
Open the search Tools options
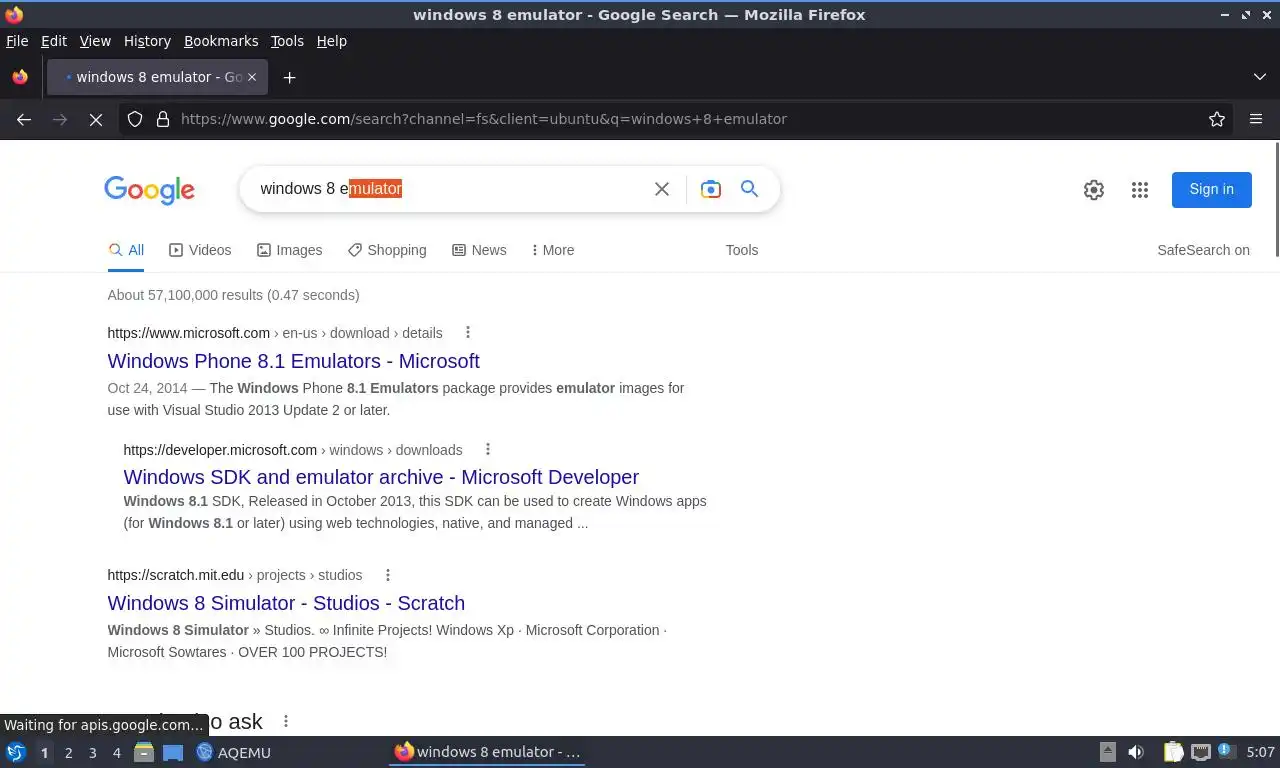tap(742, 250)
